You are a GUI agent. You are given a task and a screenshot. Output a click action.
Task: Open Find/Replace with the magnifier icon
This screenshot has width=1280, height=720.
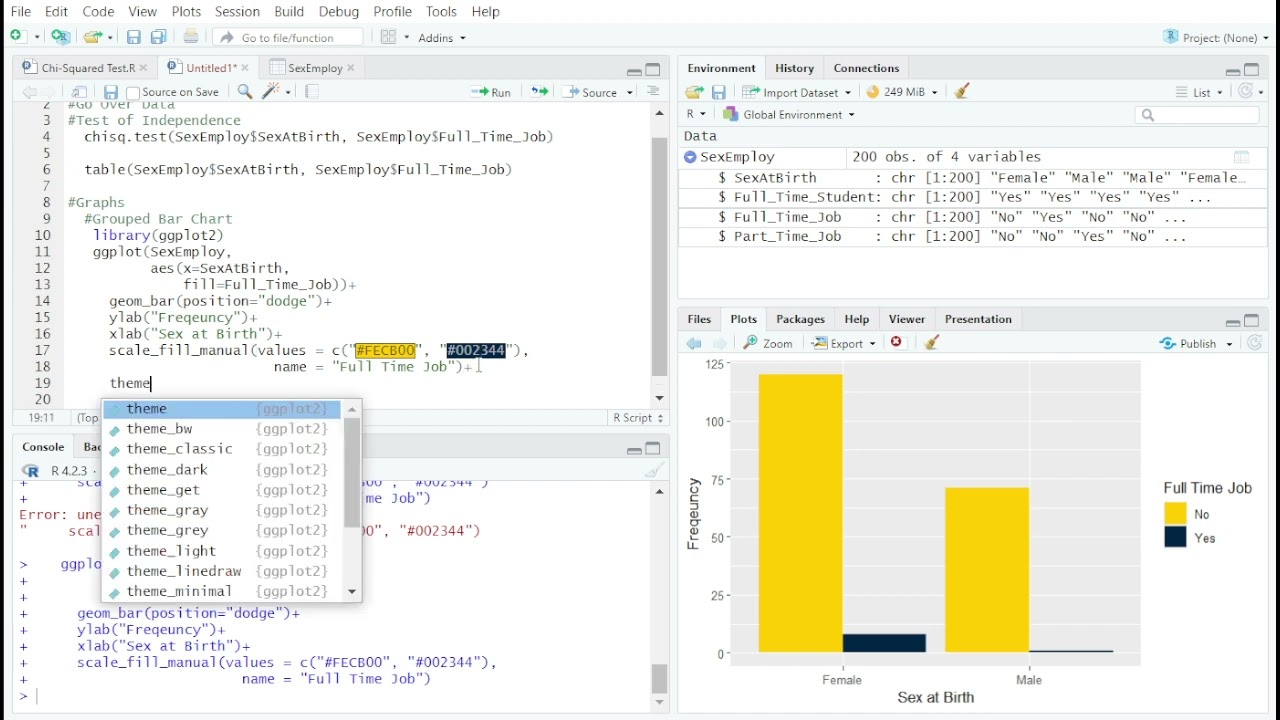click(245, 92)
